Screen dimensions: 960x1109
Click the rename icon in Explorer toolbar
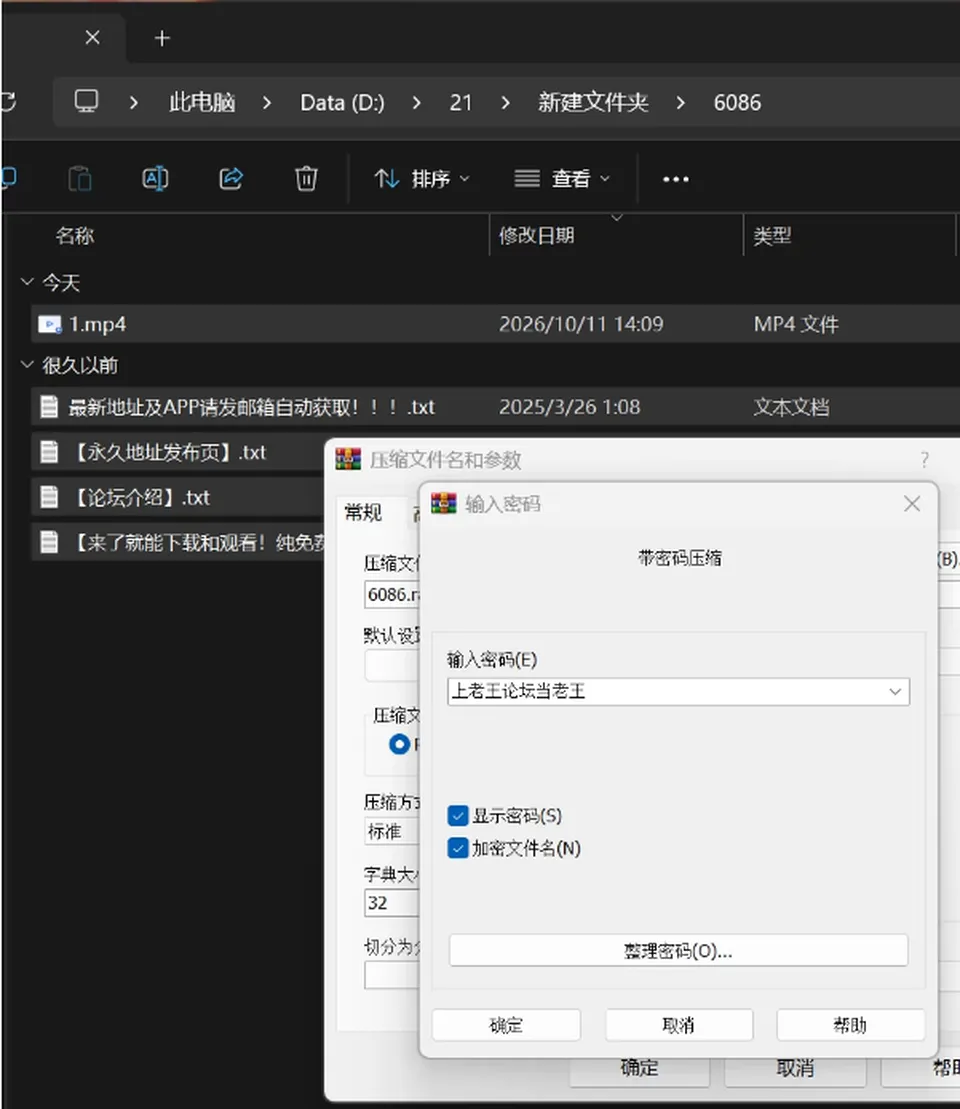[x=155, y=178]
